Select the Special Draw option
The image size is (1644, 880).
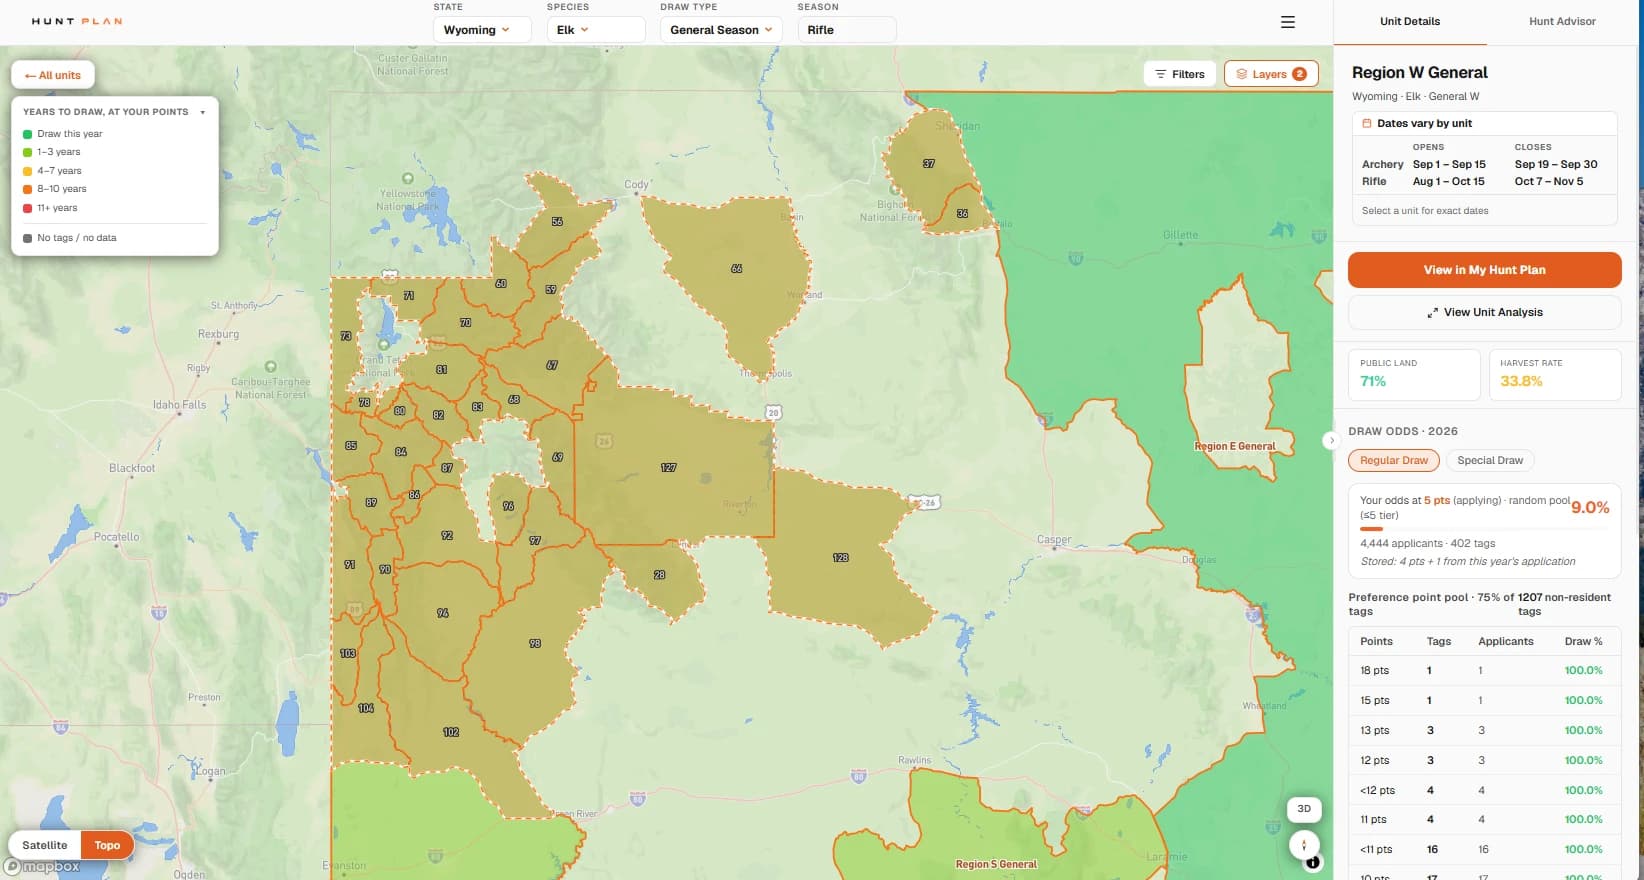pyautogui.click(x=1490, y=460)
